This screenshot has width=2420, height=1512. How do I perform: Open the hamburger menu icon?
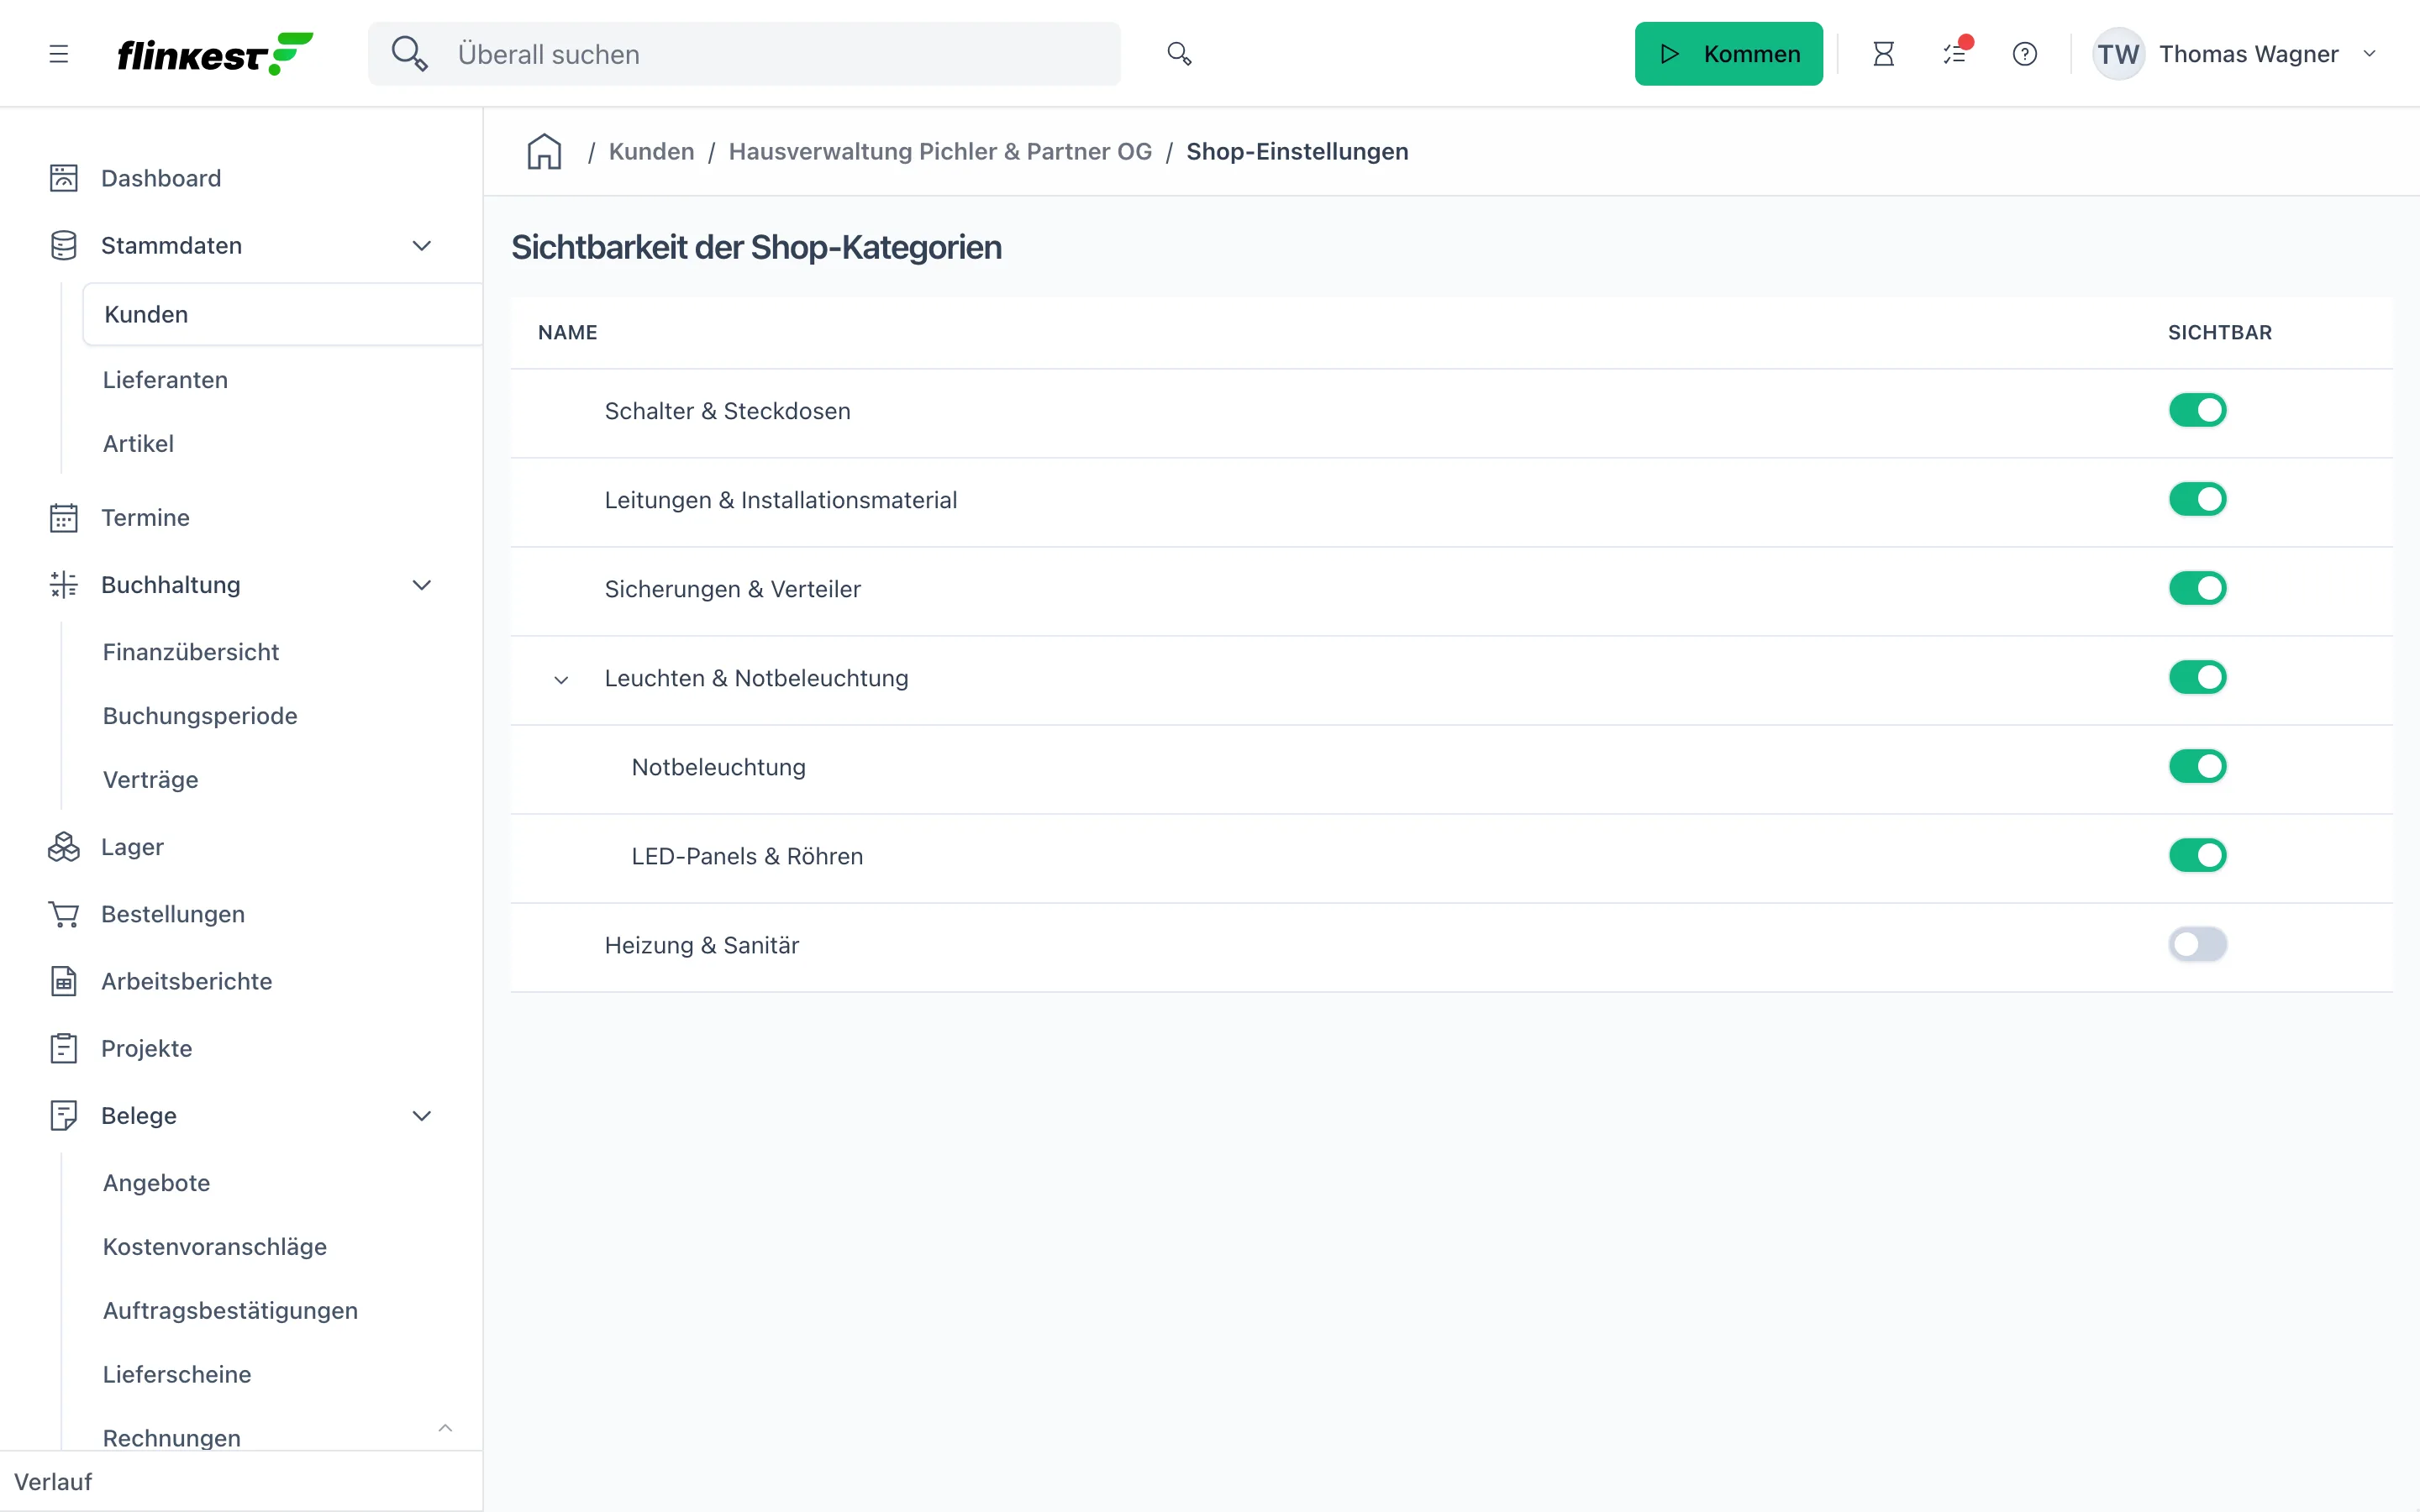click(59, 54)
